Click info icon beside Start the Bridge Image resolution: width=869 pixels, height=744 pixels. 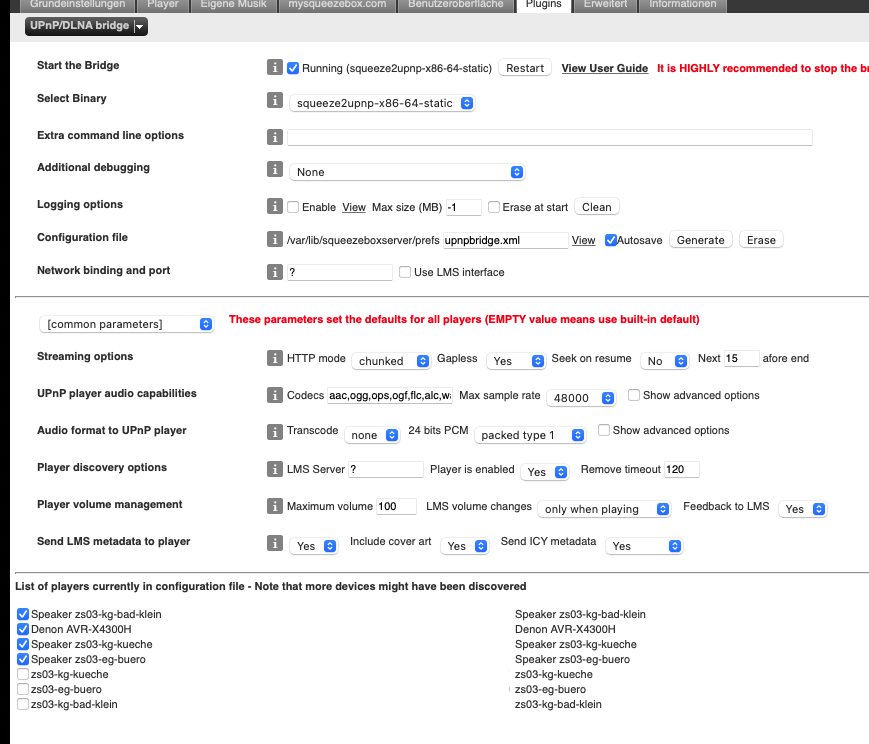[x=275, y=68]
